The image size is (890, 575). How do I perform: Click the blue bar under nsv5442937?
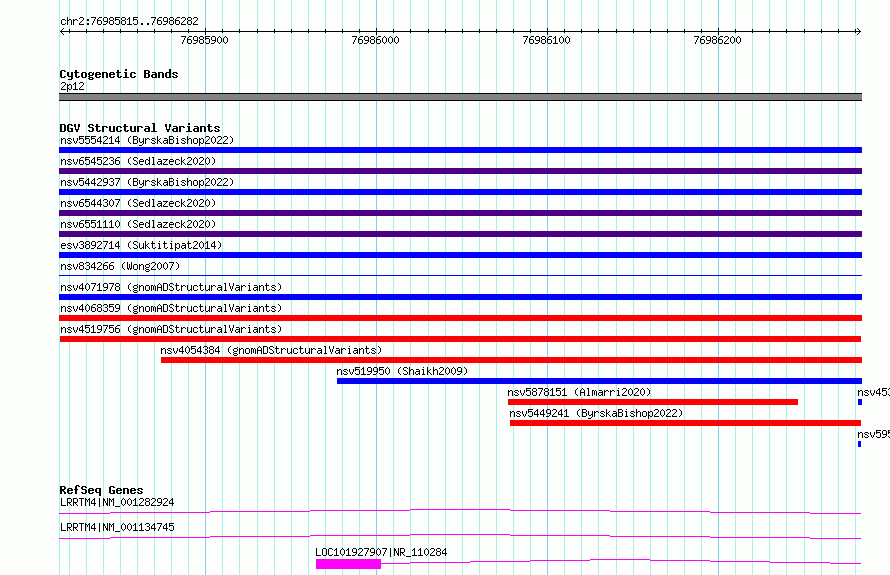pyautogui.click(x=460, y=192)
